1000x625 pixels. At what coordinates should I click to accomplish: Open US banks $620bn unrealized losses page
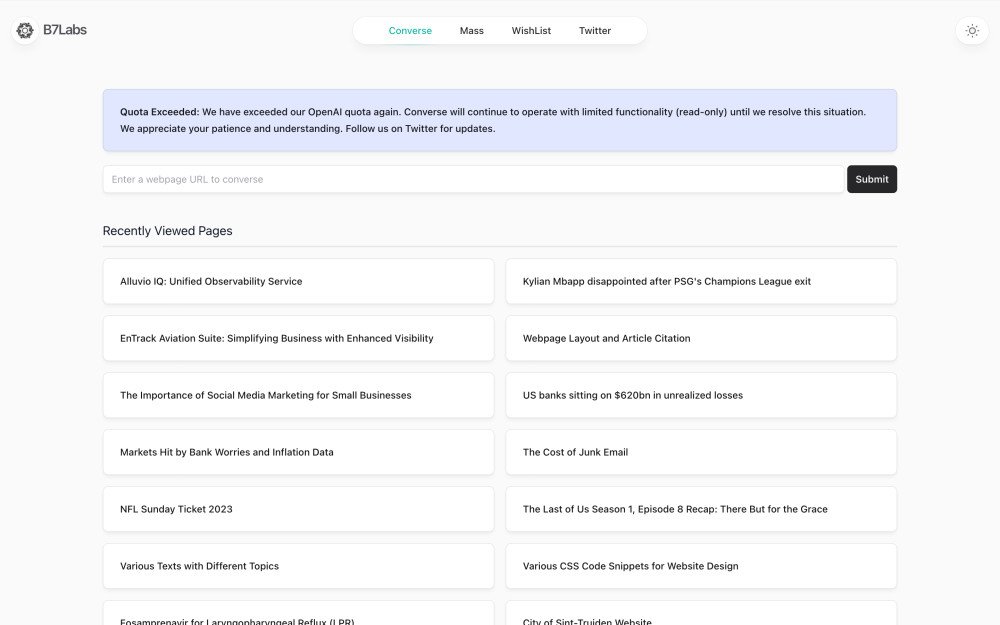700,396
